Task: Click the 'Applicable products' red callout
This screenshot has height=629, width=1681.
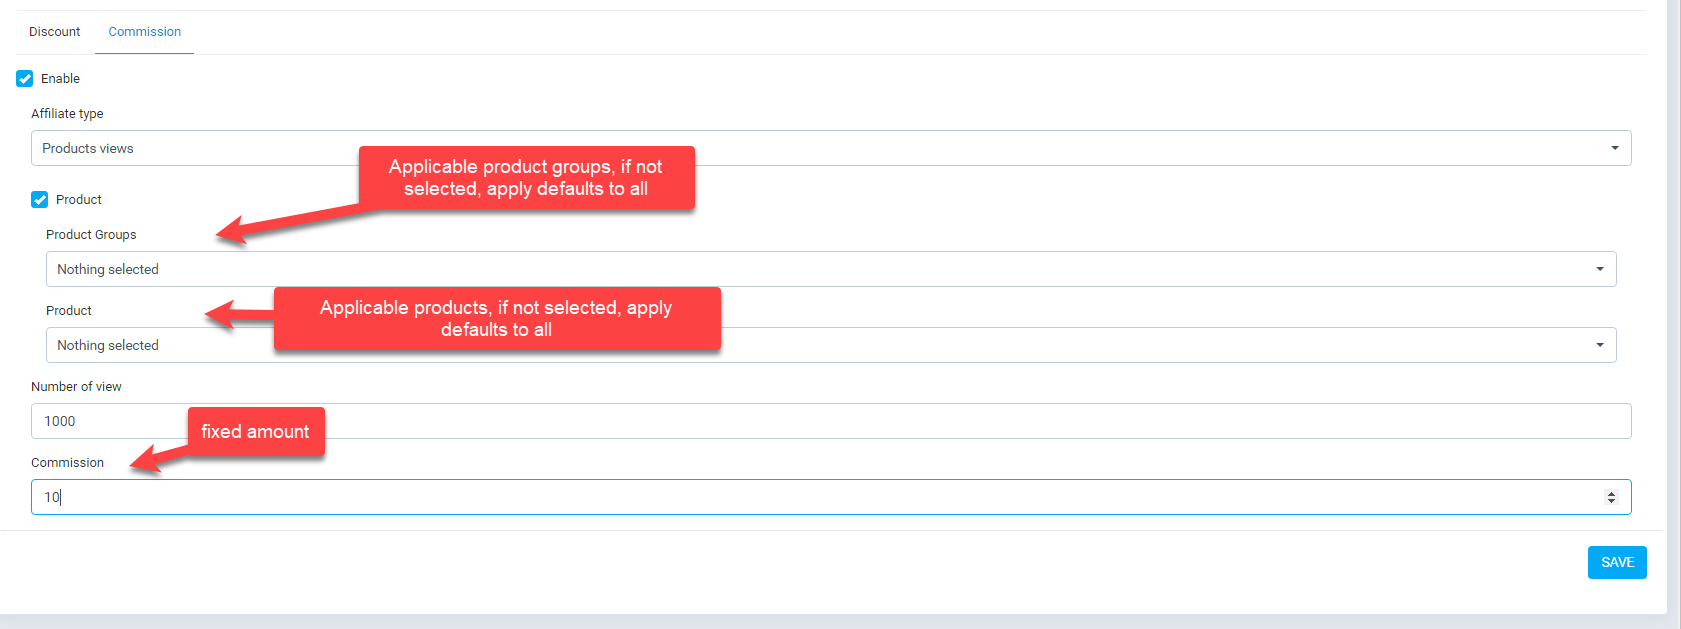Action: click(x=496, y=319)
